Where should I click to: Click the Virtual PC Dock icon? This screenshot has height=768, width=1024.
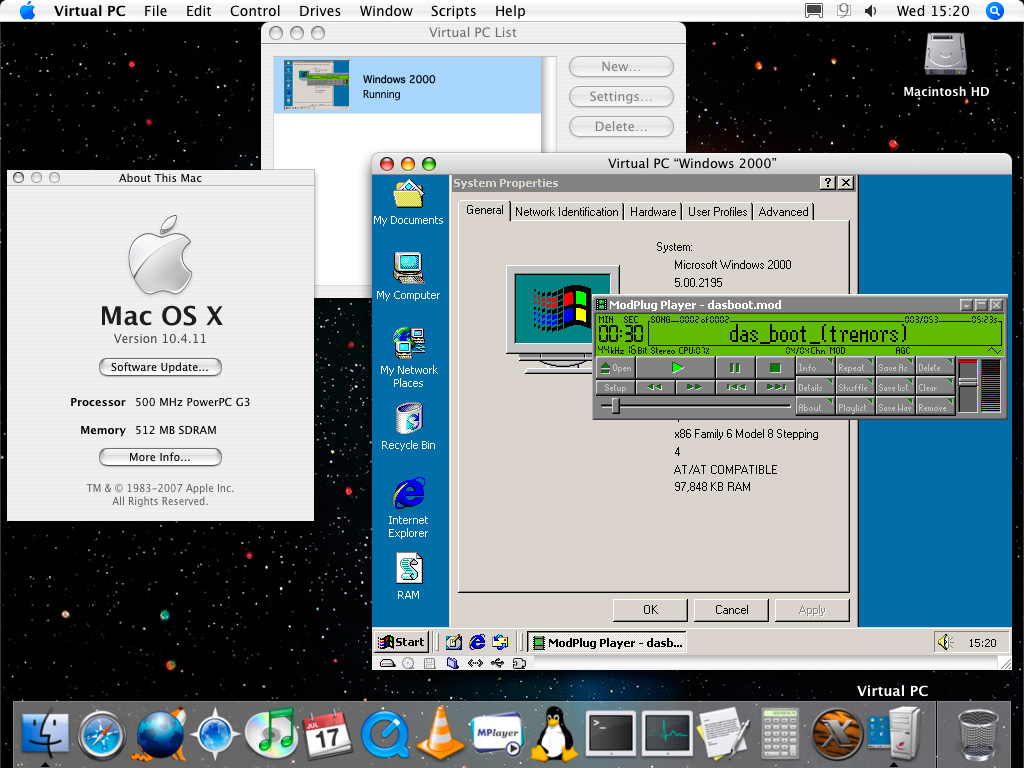[x=893, y=735]
